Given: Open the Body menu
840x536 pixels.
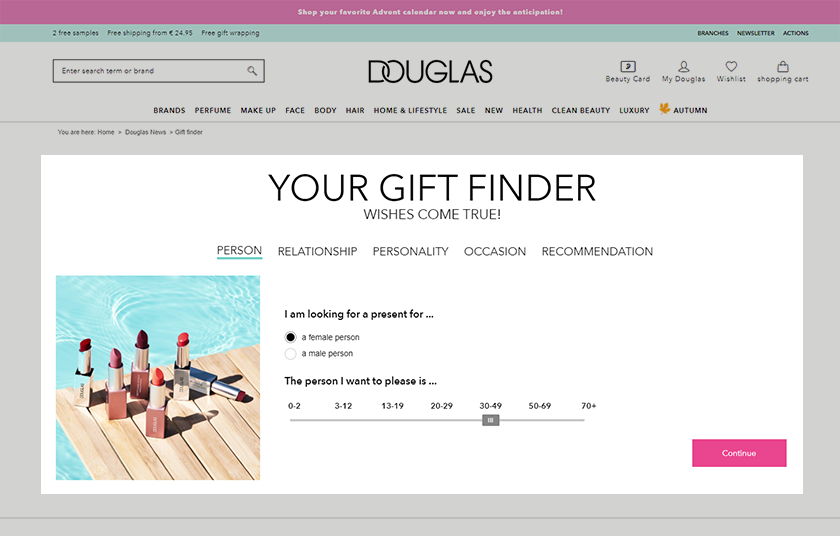Looking at the screenshot, I should pyautogui.click(x=325, y=110).
